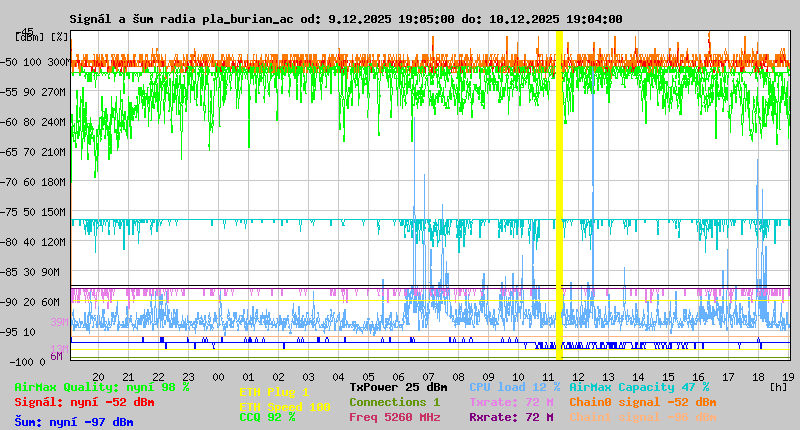Click the red 'Signál: nyní -52 dBm' legend
This screenshot has width=800, height=430.
click(84, 402)
